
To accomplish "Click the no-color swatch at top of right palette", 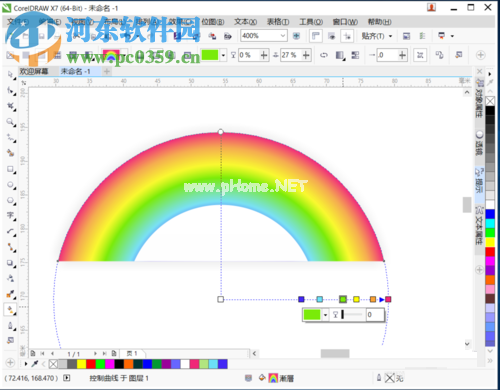I will pos(490,101).
